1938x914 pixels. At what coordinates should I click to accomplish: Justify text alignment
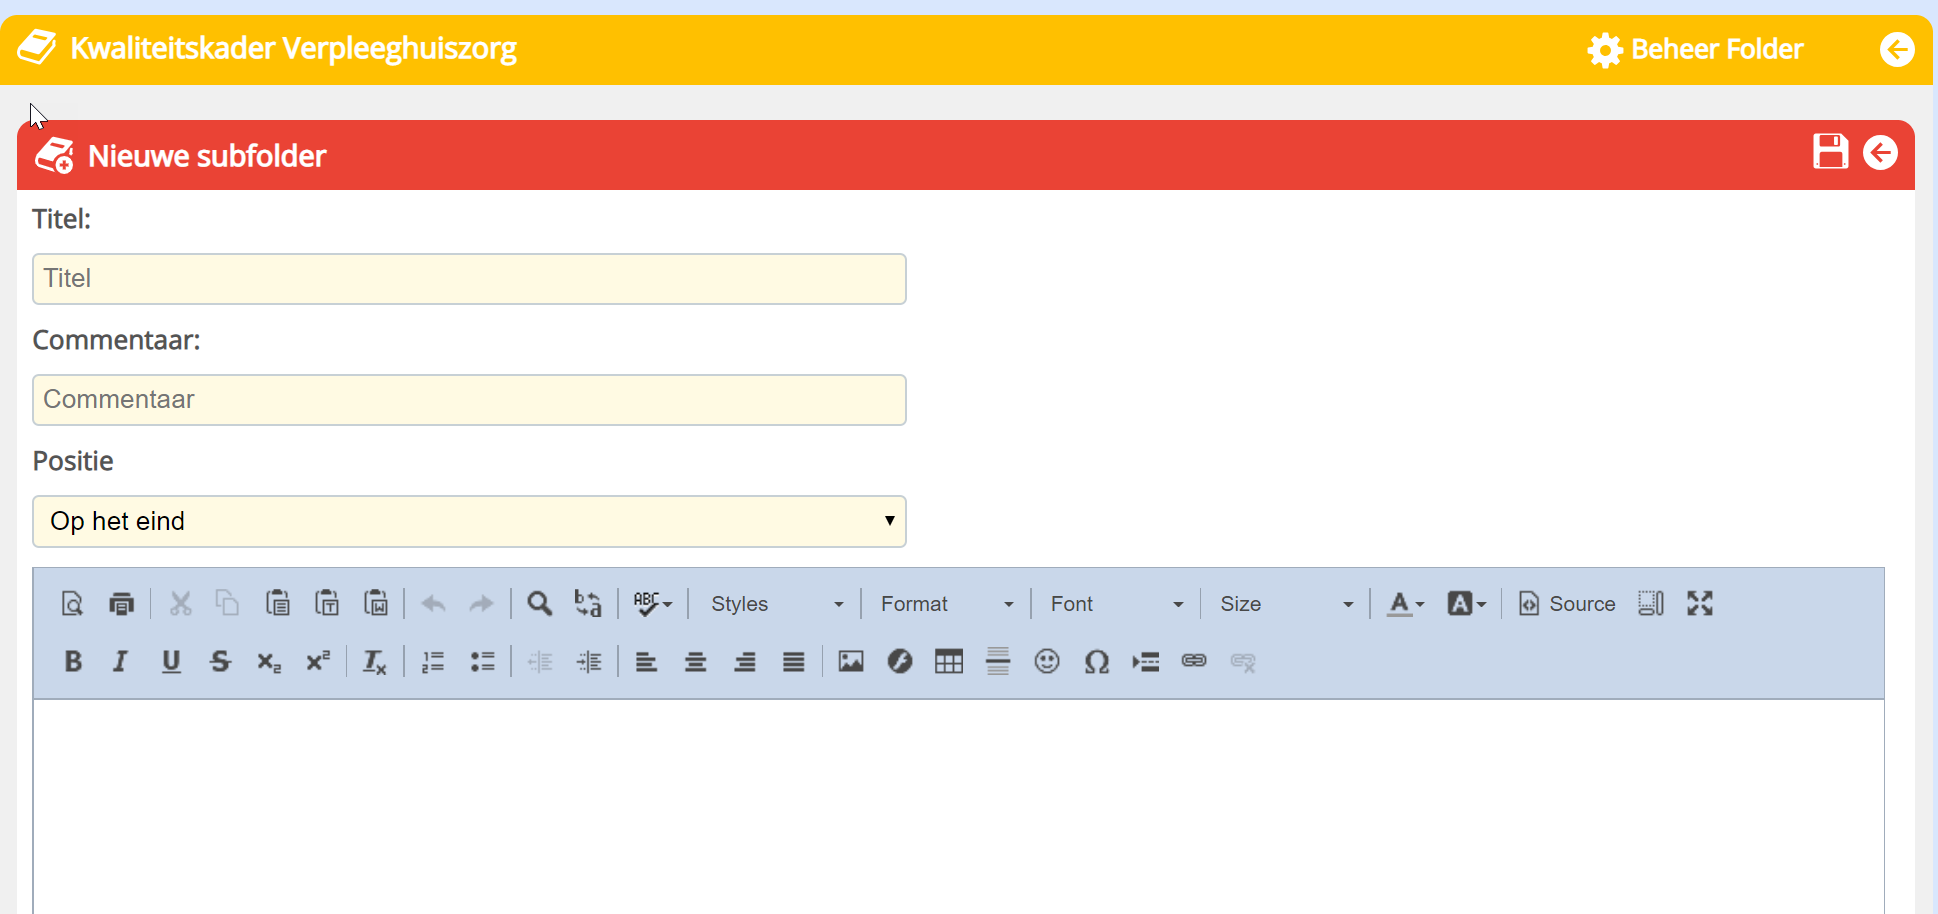793,662
